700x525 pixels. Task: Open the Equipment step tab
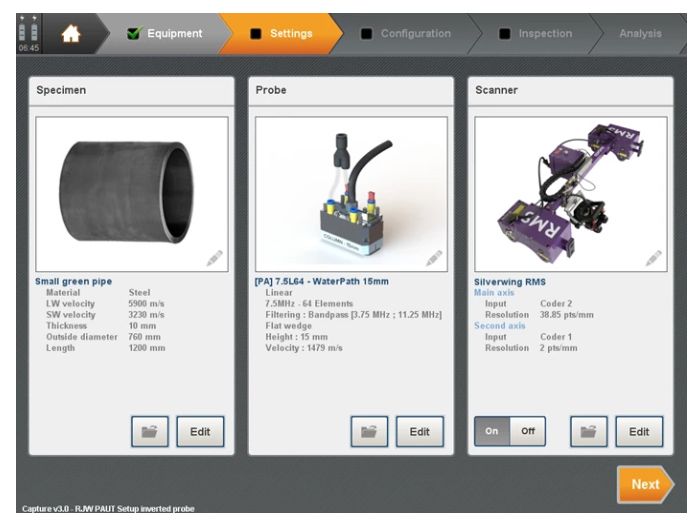(165, 33)
